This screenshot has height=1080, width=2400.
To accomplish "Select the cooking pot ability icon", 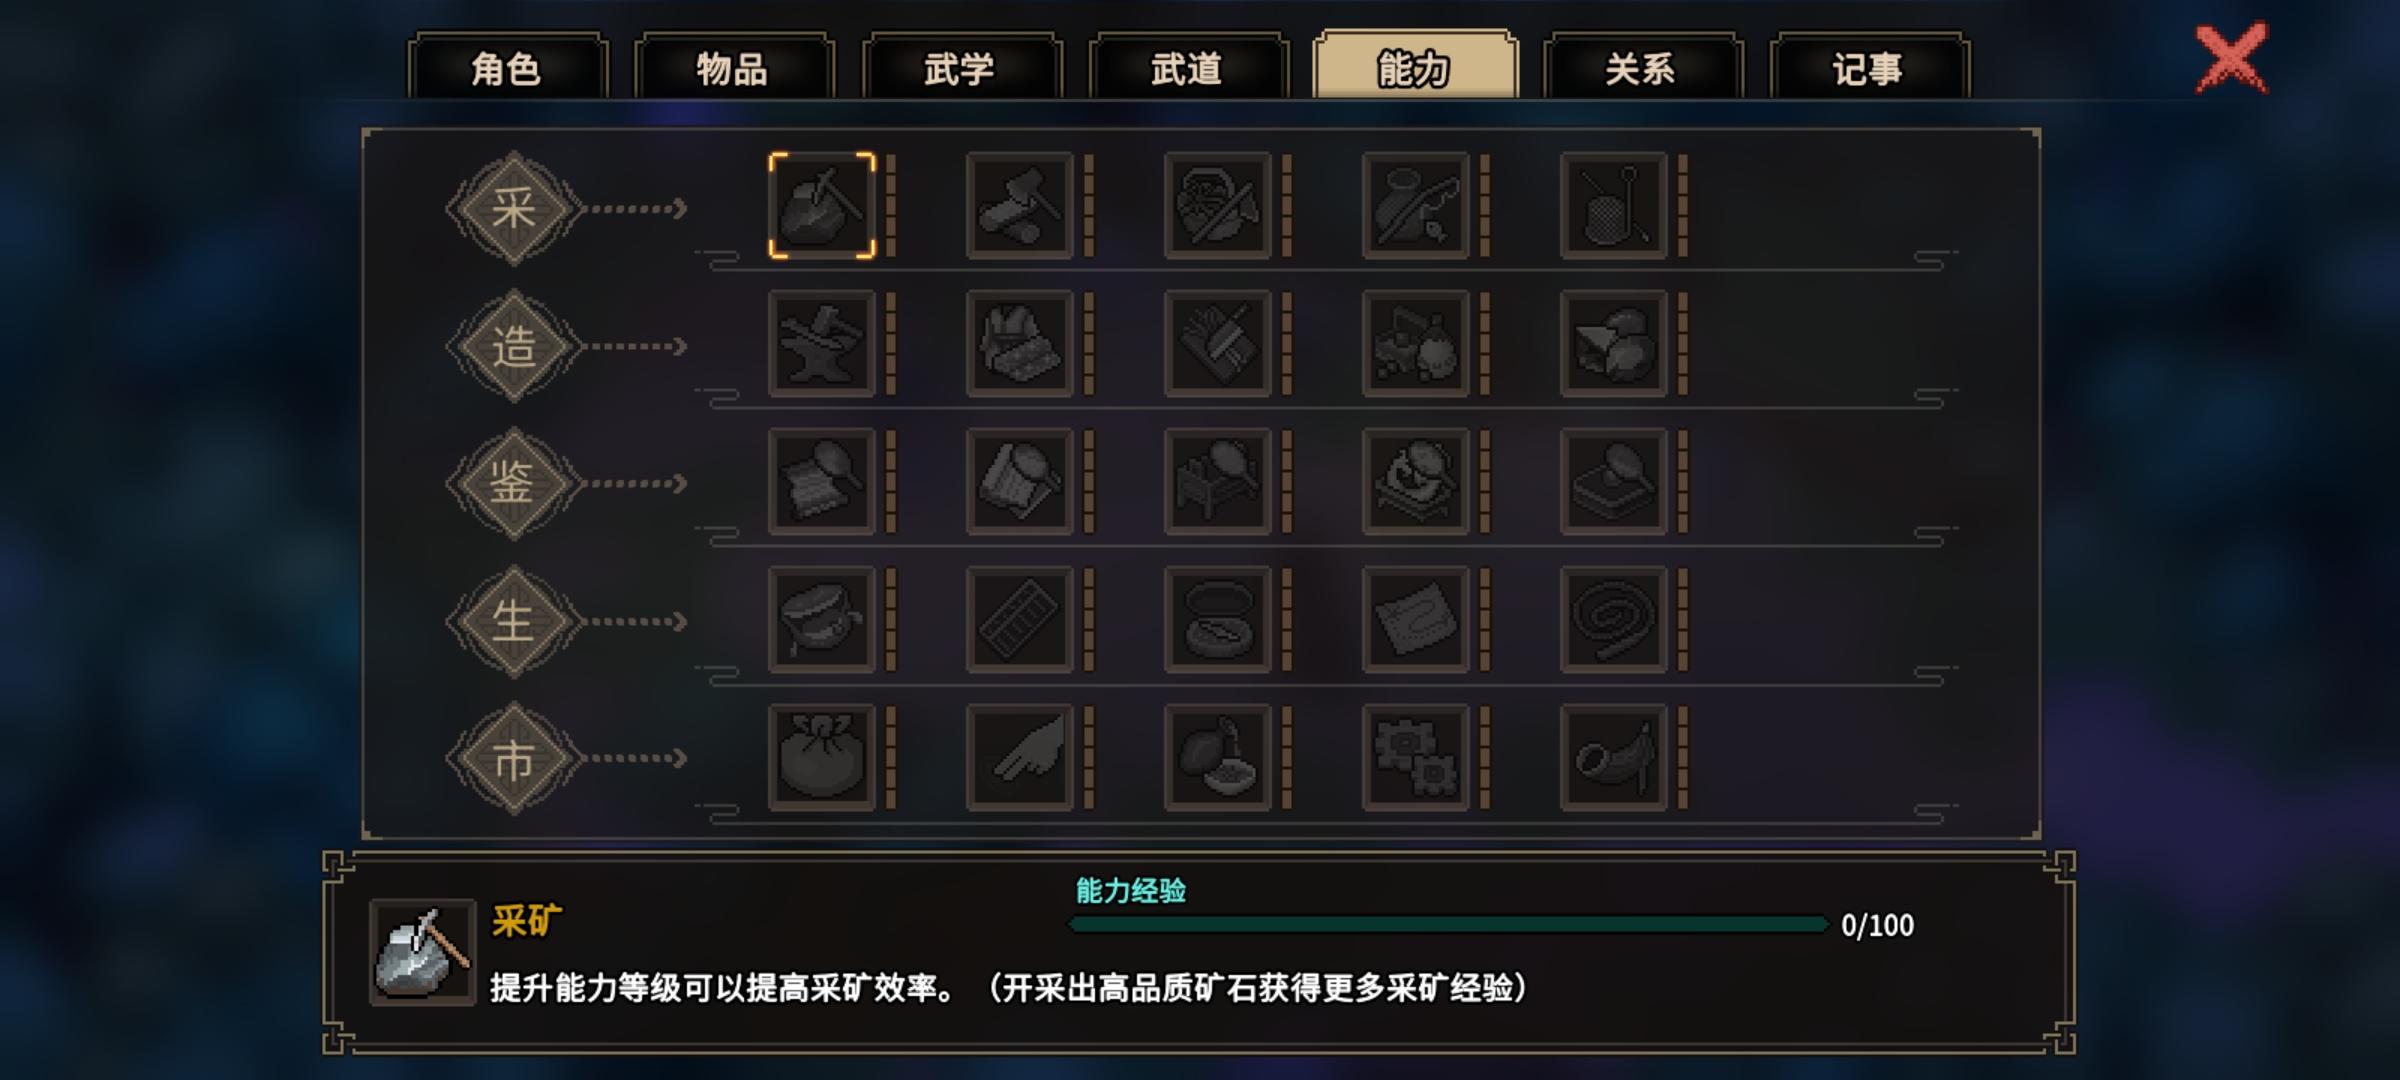I will tap(821, 619).
